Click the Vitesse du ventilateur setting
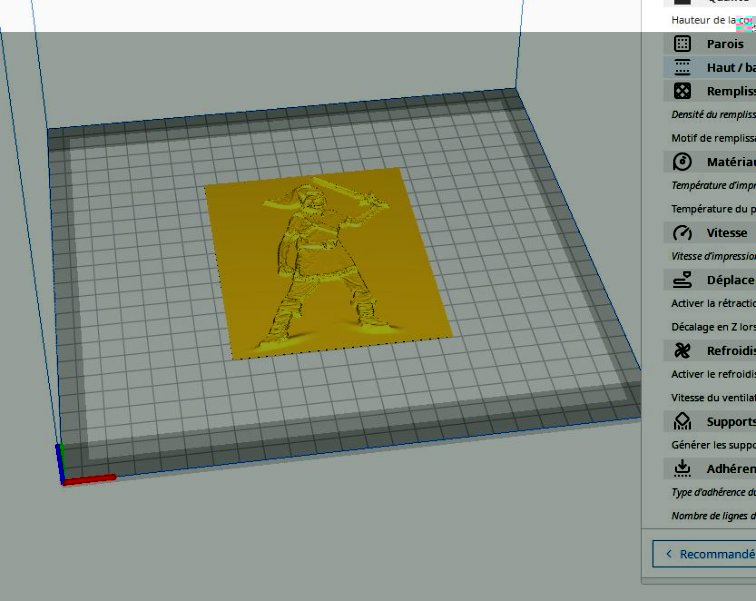 (x=714, y=398)
